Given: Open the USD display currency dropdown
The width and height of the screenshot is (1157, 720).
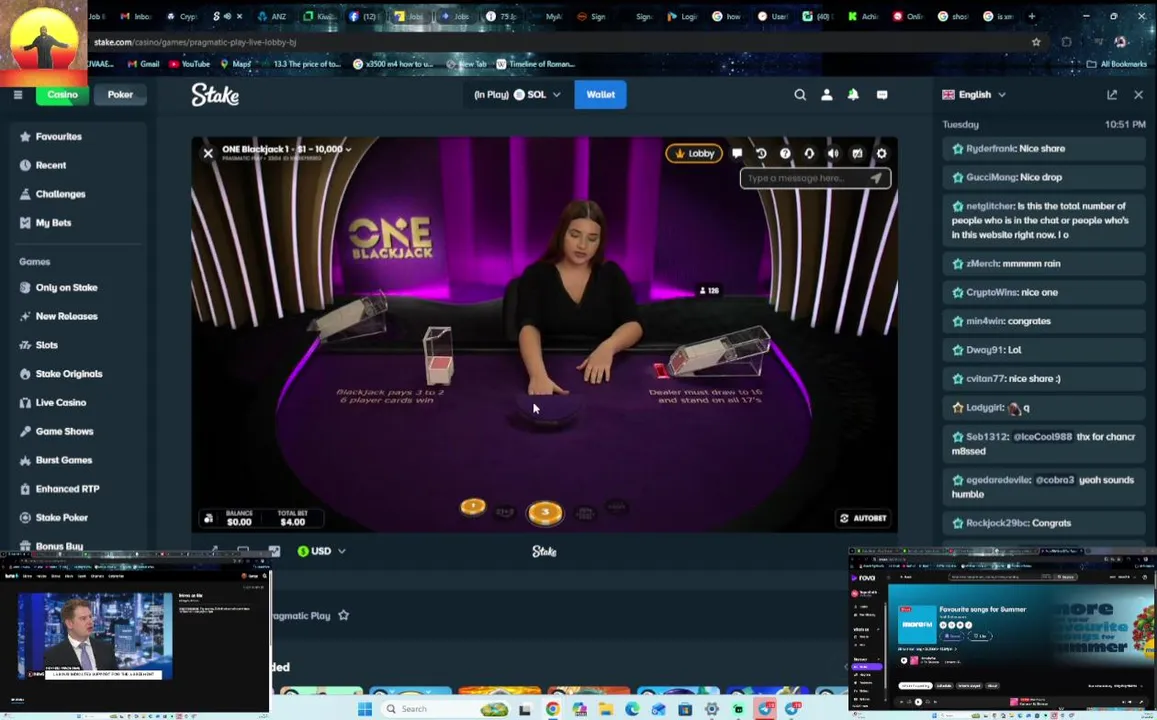Looking at the screenshot, I should (x=322, y=551).
